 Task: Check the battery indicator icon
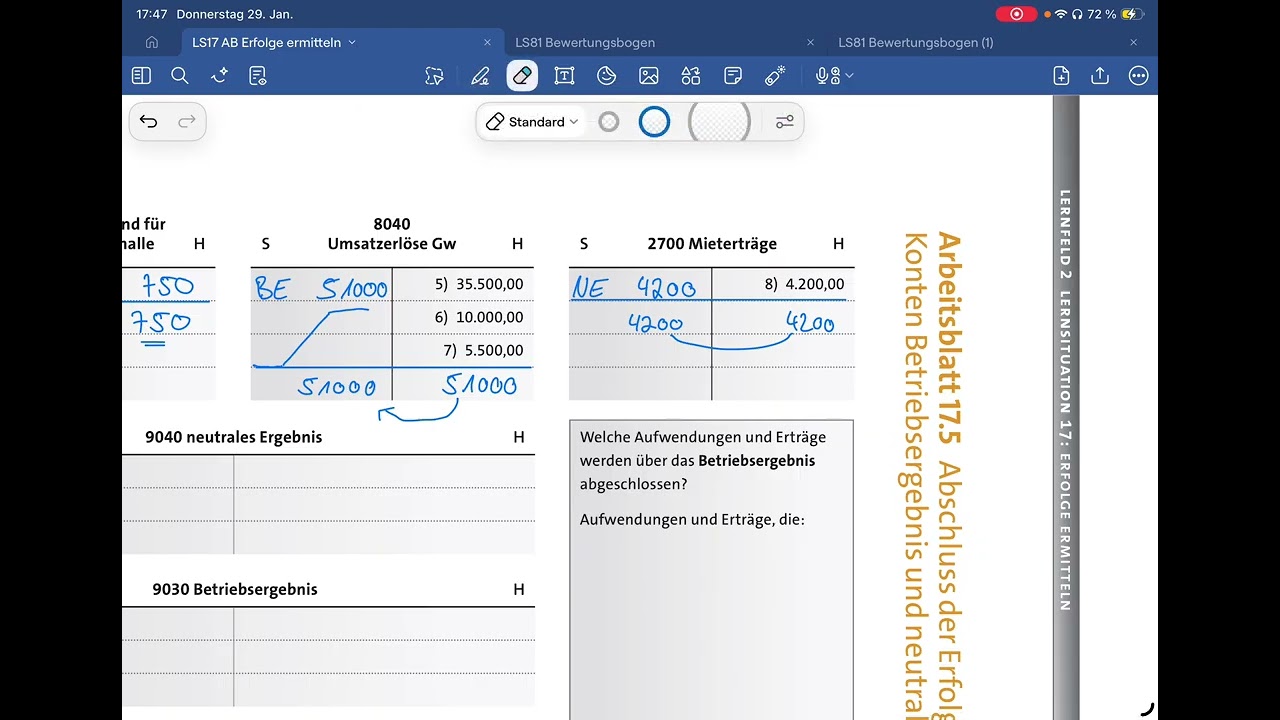point(1132,14)
